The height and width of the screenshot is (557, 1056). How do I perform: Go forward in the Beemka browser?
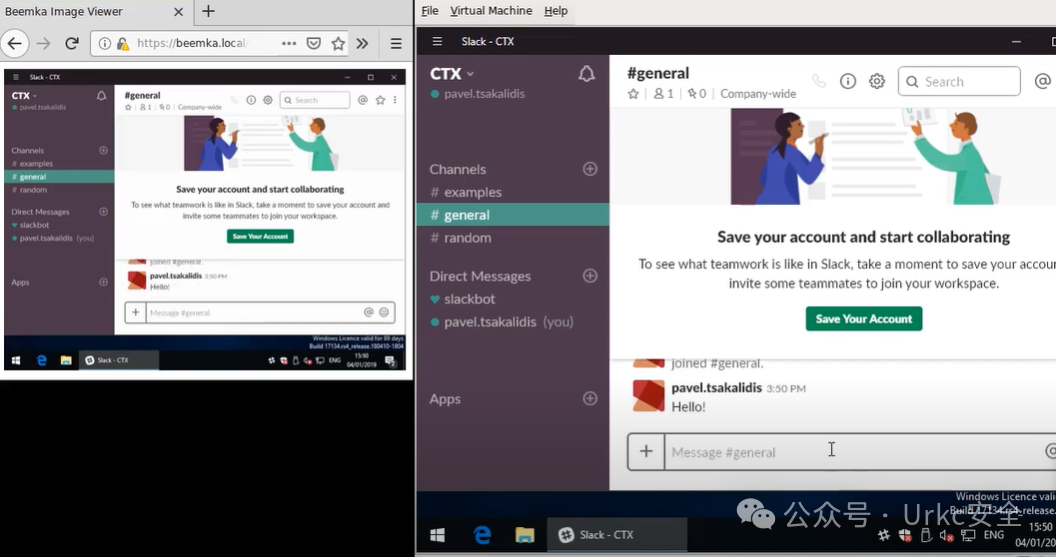click(44, 43)
